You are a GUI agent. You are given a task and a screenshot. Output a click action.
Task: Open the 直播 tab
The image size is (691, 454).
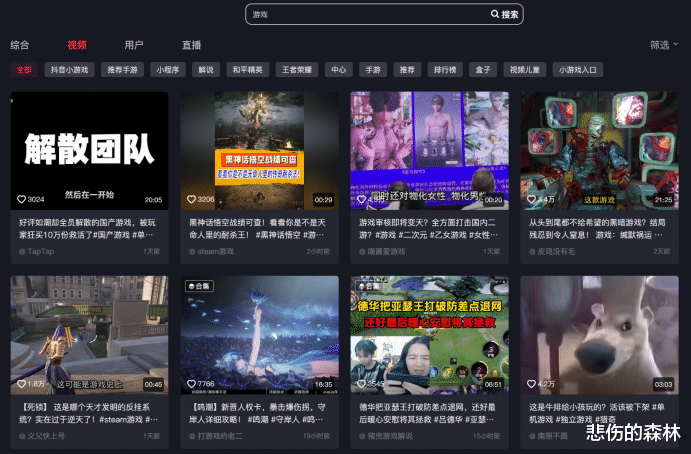click(x=191, y=45)
